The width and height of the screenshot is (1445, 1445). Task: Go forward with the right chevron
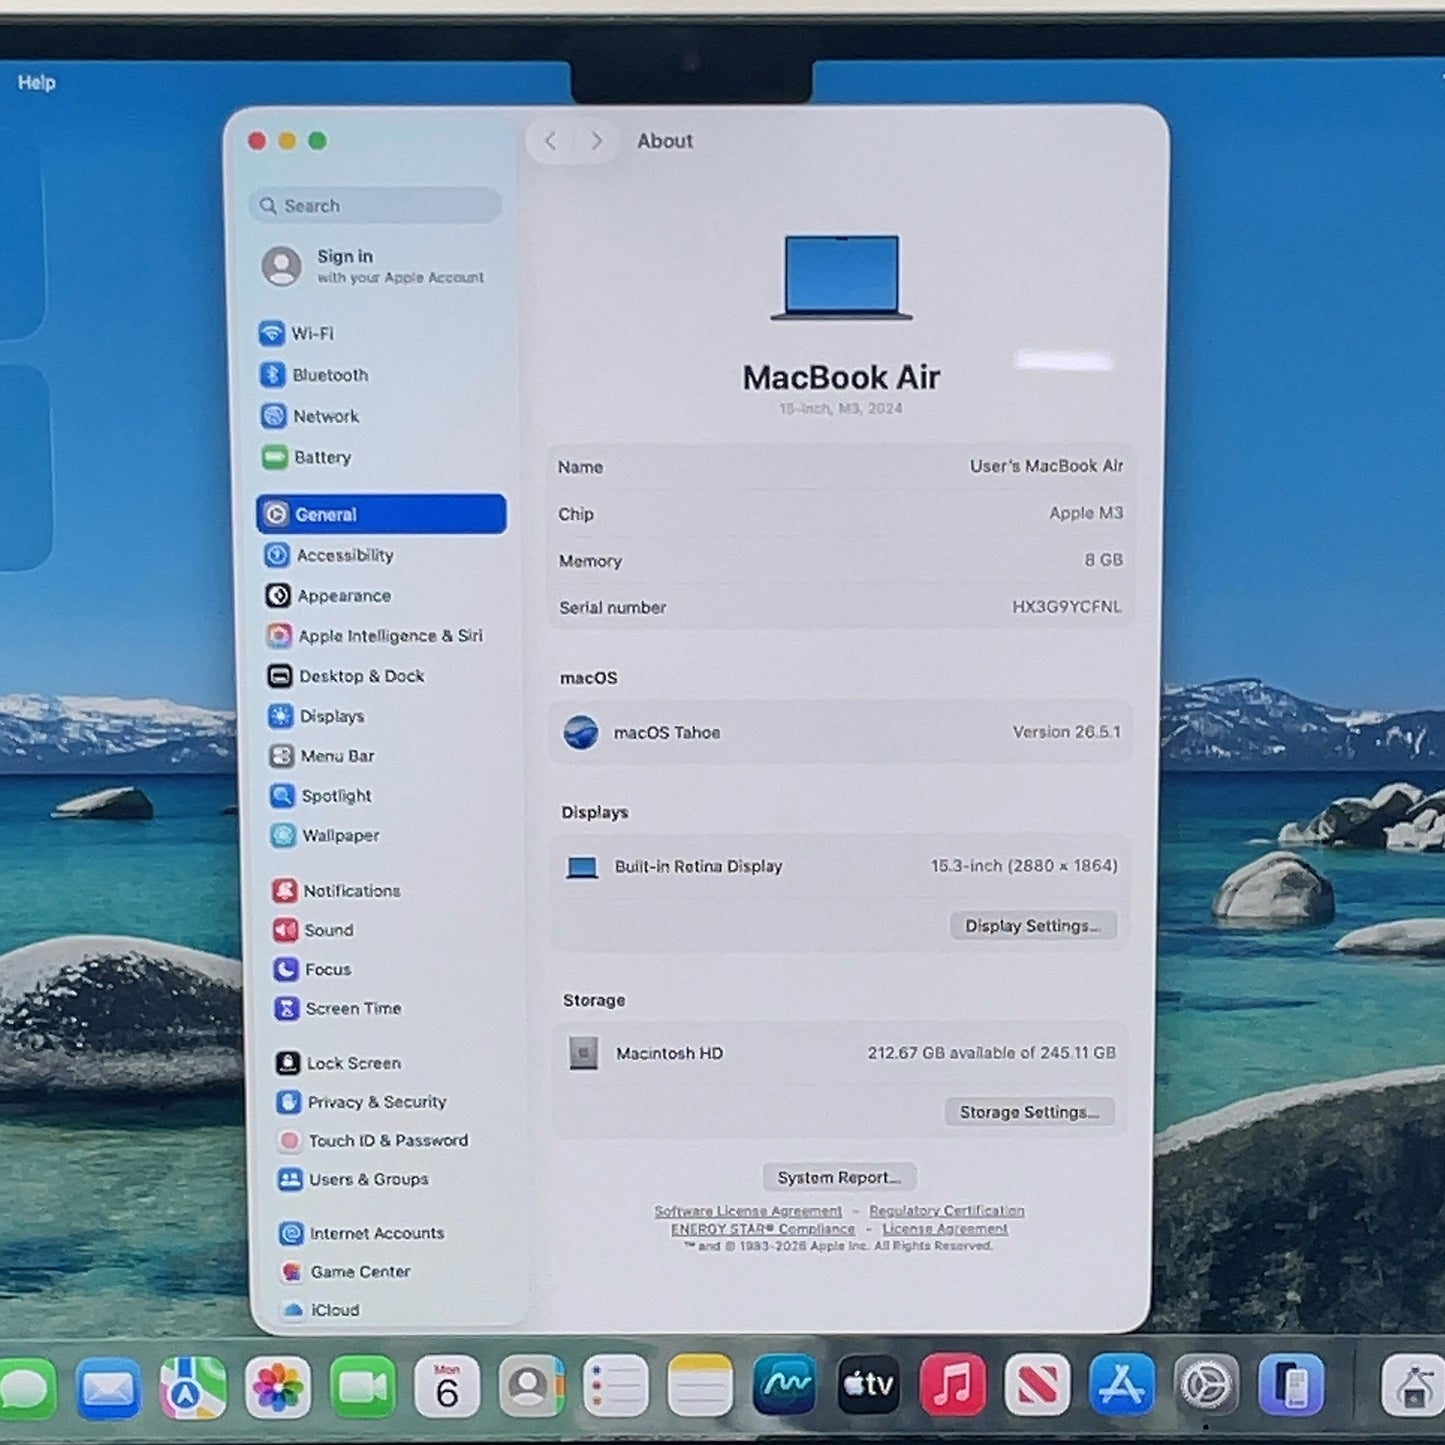pyautogui.click(x=596, y=141)
